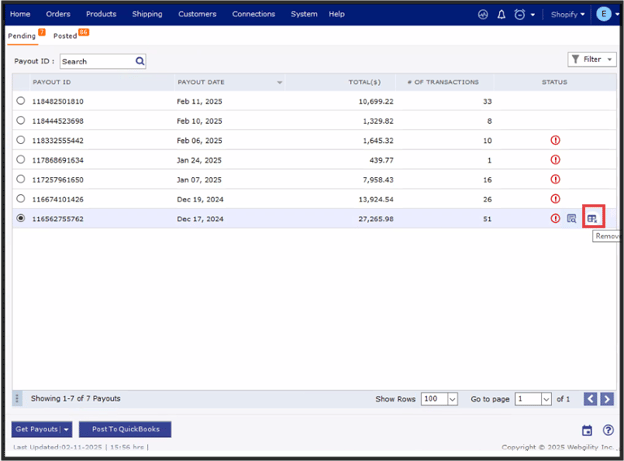The width and height of the screenshot is (624, 461).
Task: Click the calendar icon near the bottom right
Action: pyautogui.click(x=587, y=430)
